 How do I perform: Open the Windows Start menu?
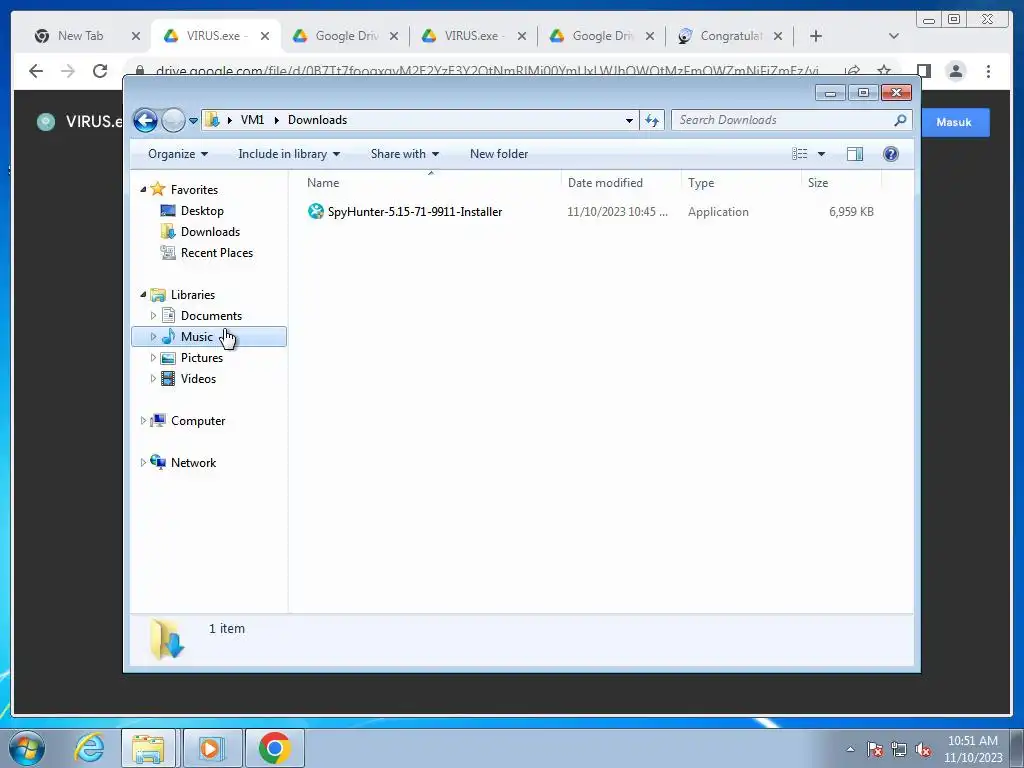(27, 748)
